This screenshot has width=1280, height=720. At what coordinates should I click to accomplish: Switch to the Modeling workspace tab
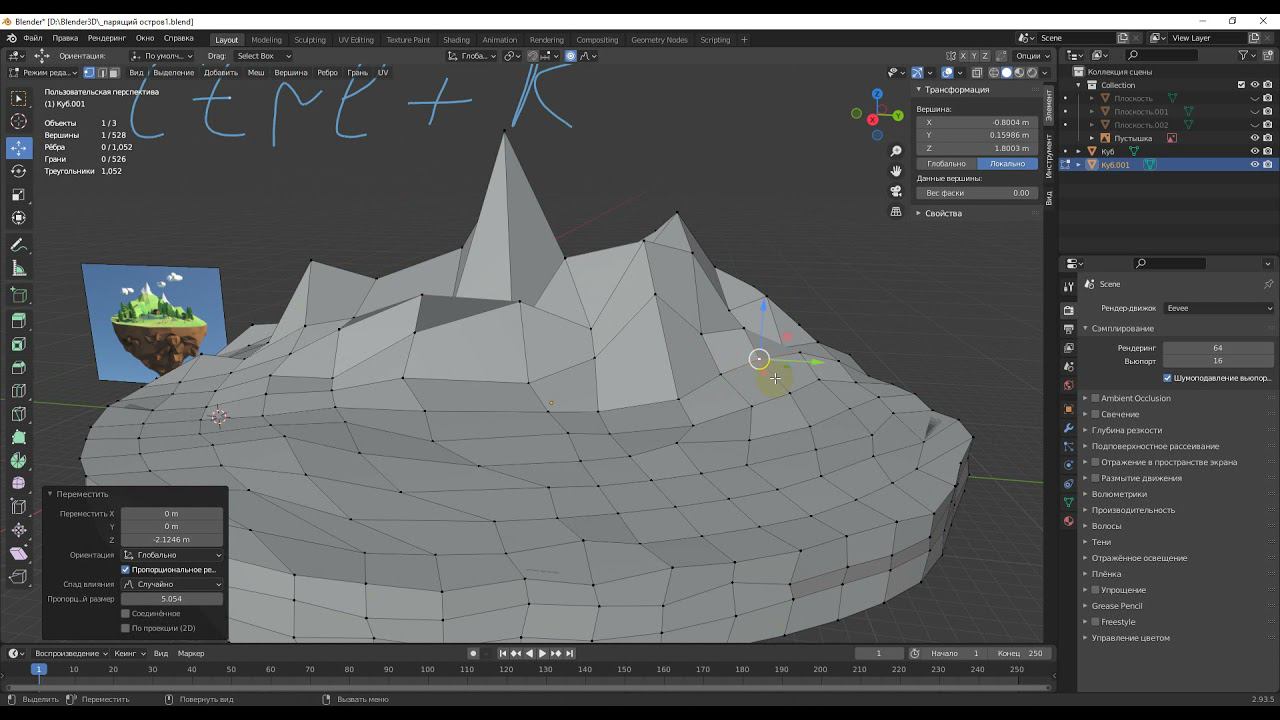(x=266, y=40)
